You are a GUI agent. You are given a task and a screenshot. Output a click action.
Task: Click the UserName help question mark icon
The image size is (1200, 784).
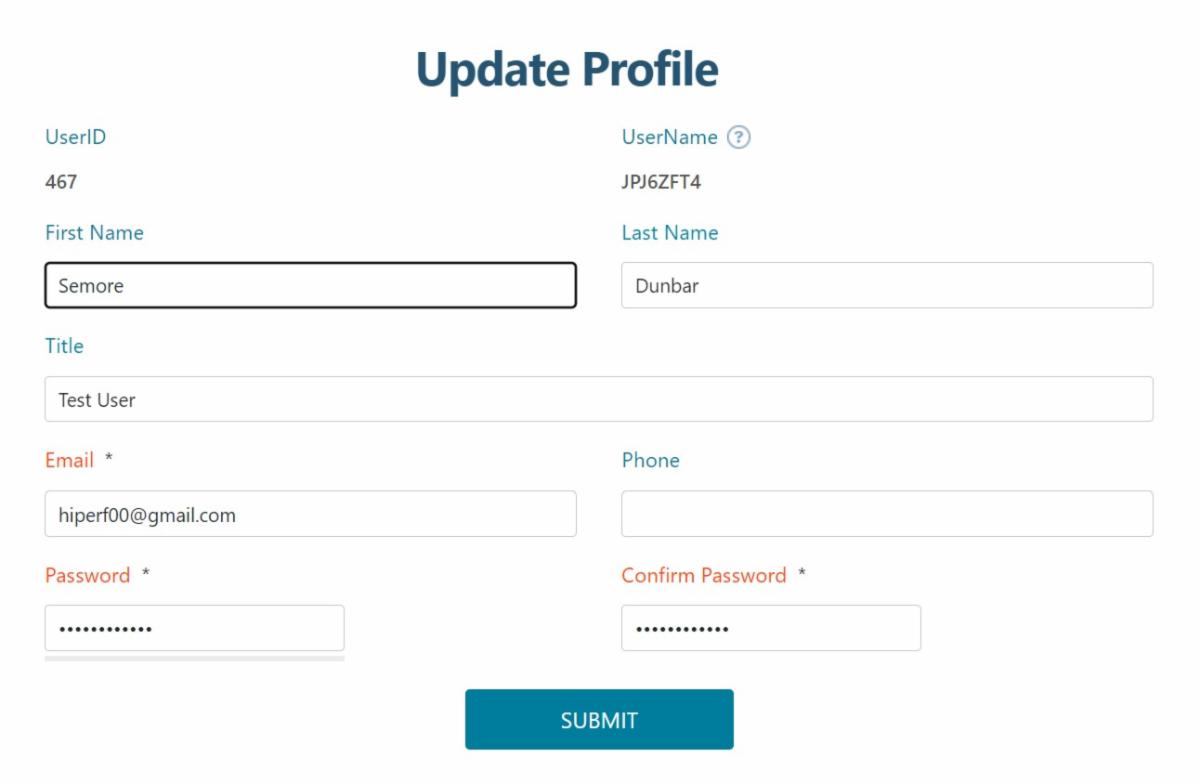pos(738,137)
